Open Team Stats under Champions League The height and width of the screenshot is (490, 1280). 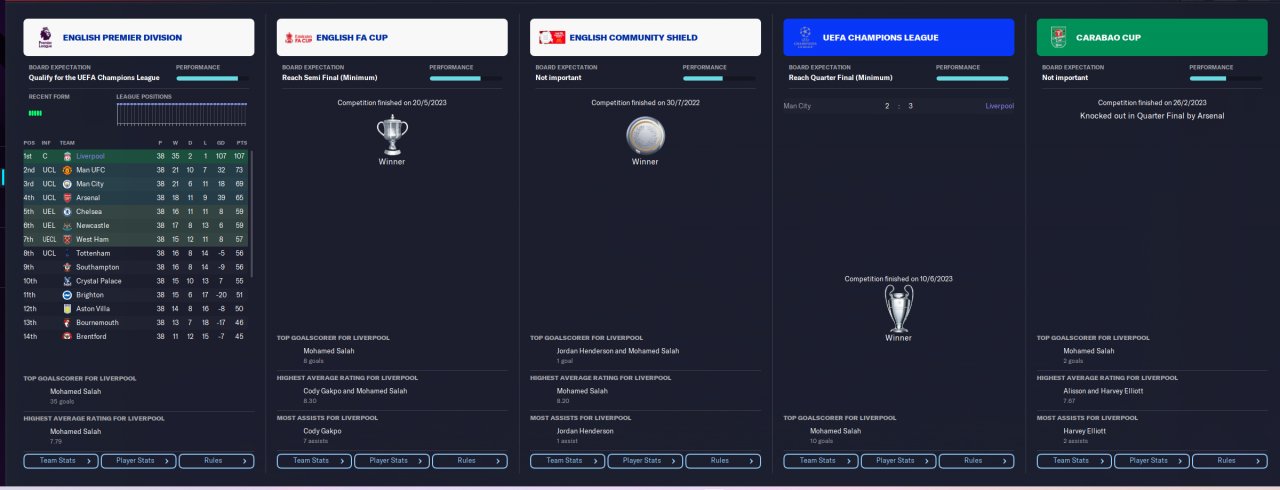[x=821, y=461]
